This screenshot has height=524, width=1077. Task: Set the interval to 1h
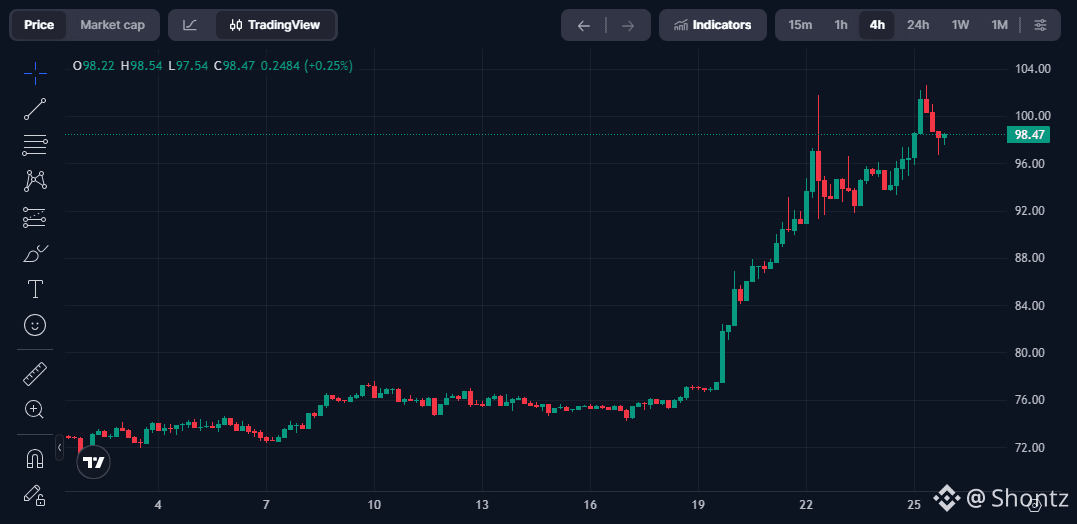[841, 25]
